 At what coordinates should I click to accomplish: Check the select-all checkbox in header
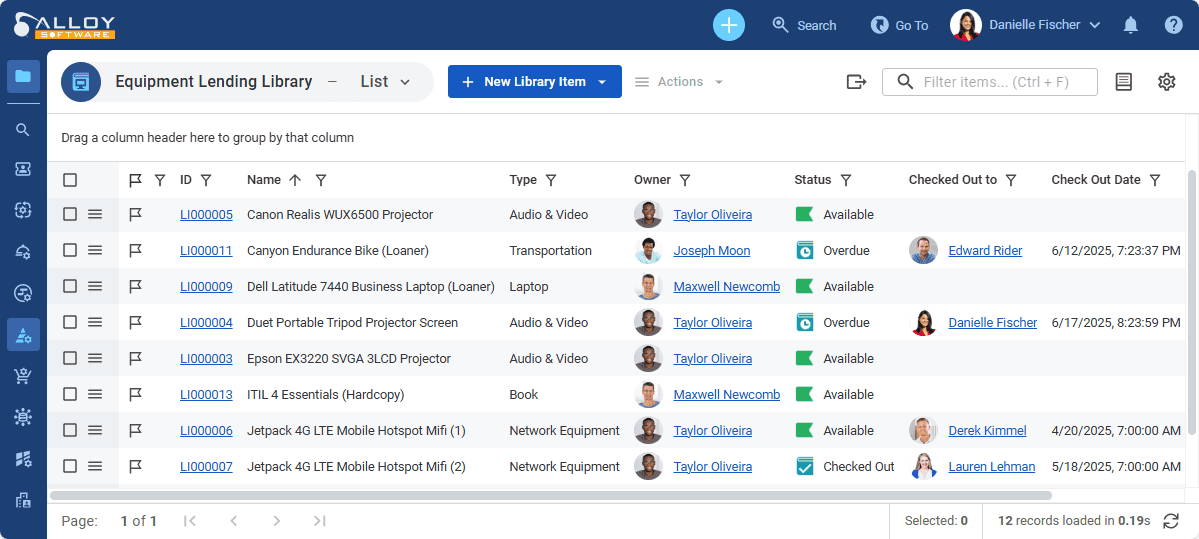(70, 180)
